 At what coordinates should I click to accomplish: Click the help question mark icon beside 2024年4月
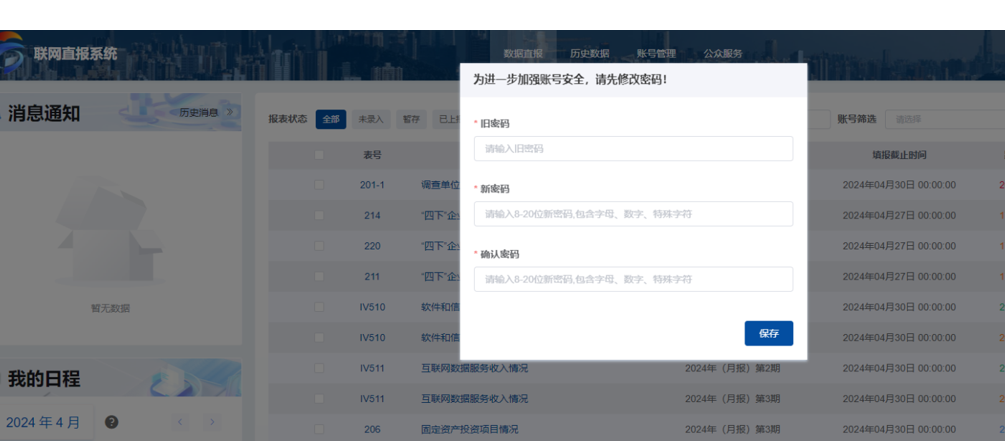111,422
